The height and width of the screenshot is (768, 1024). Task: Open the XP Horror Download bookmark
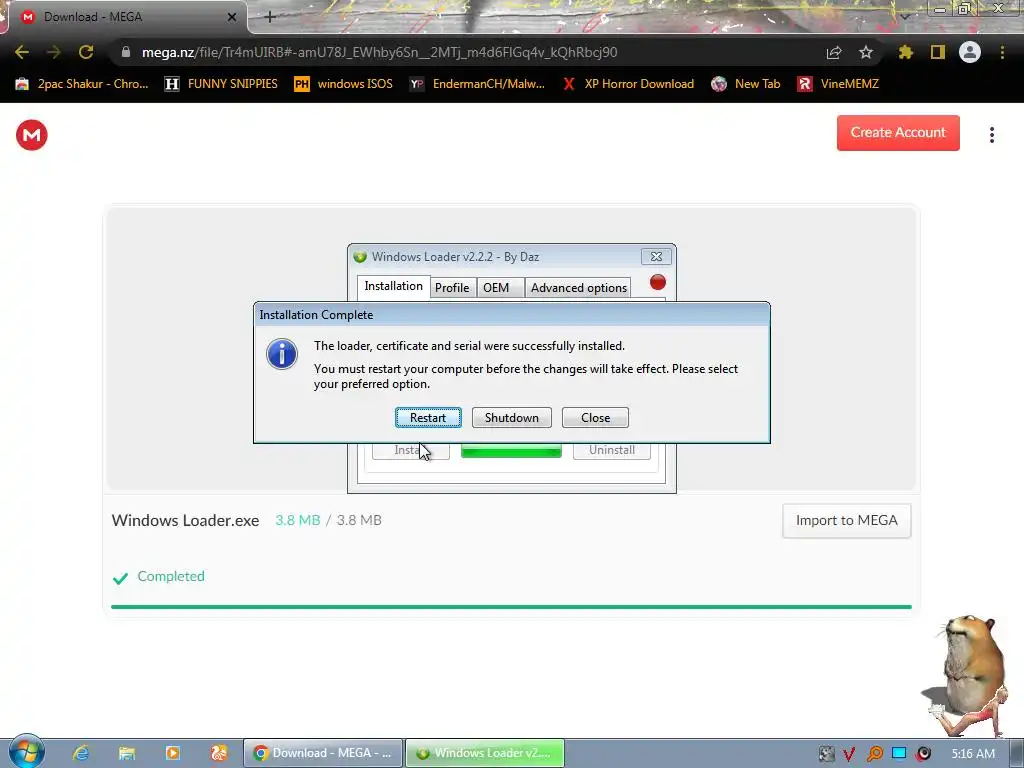pyautogui.click(x=628, y=84)
